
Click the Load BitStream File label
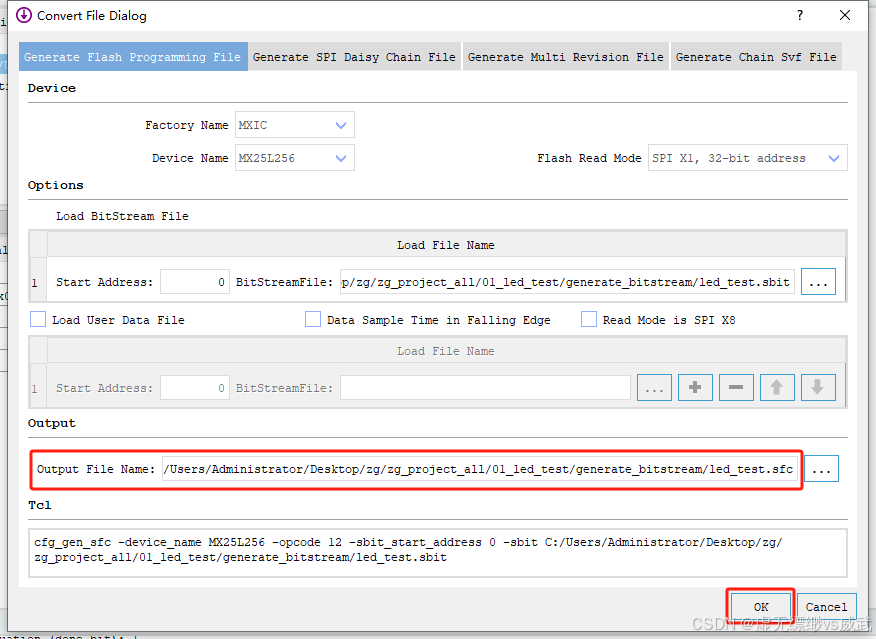pyautogui.click(x=122, y=216)
